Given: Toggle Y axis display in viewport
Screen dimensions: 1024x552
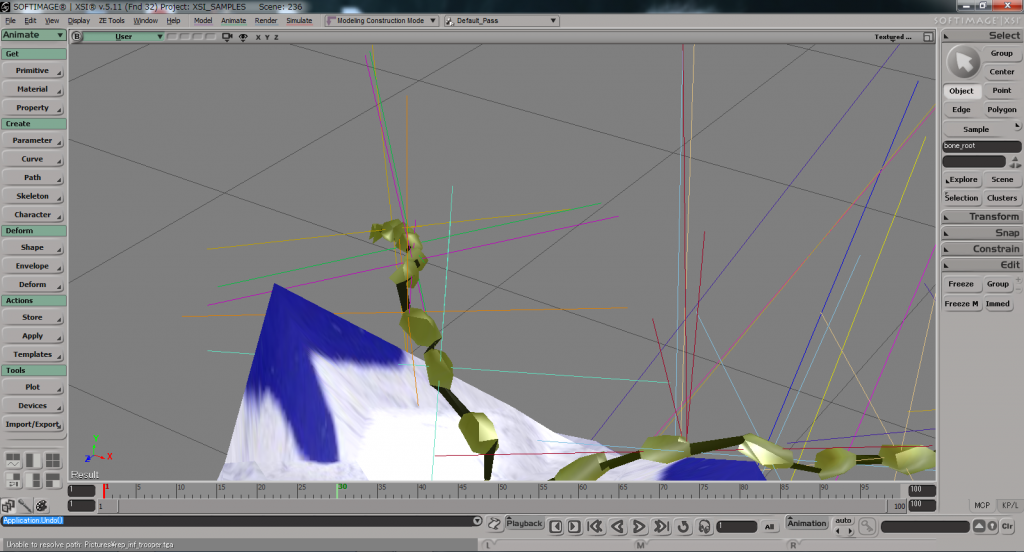Looking at the screenshot, I should [x=267, y=38].
